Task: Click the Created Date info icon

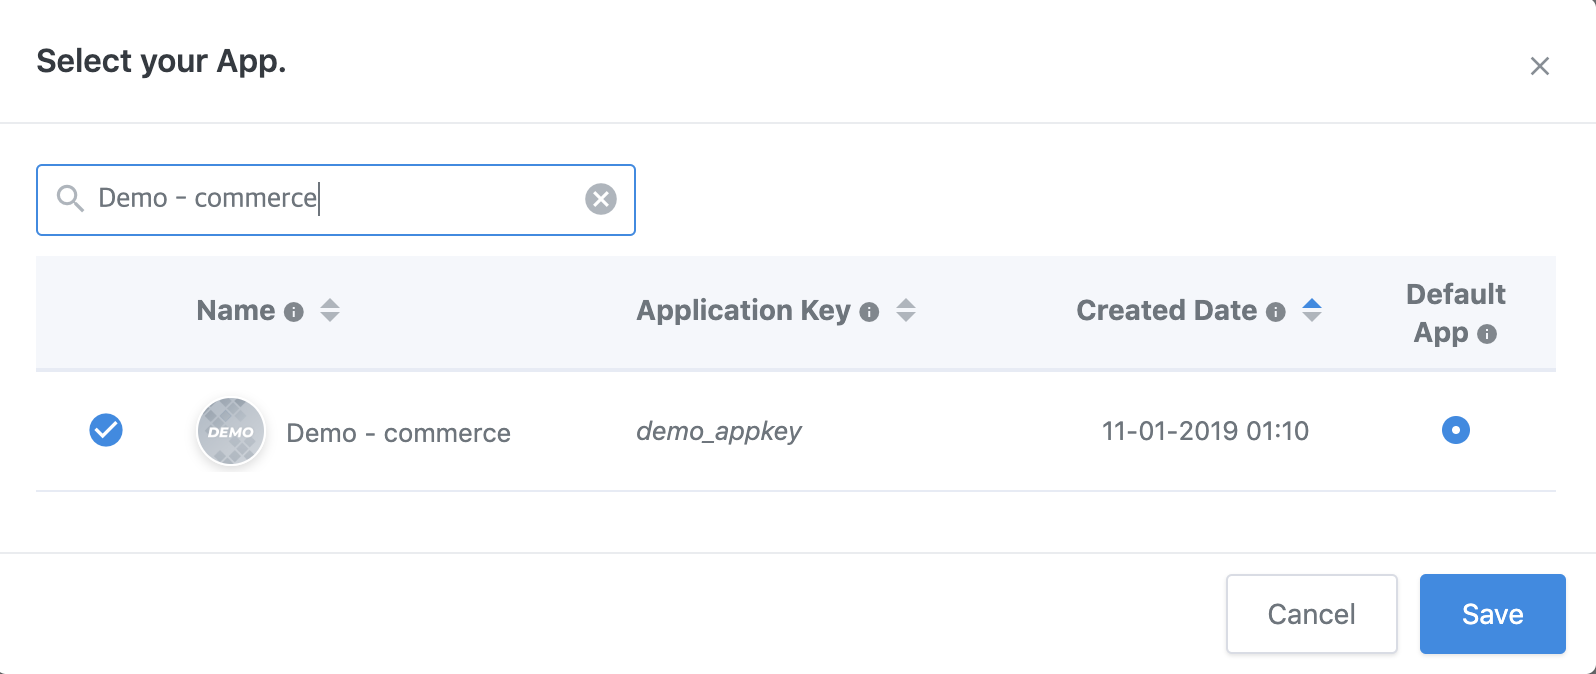Action: (1275, 312)
